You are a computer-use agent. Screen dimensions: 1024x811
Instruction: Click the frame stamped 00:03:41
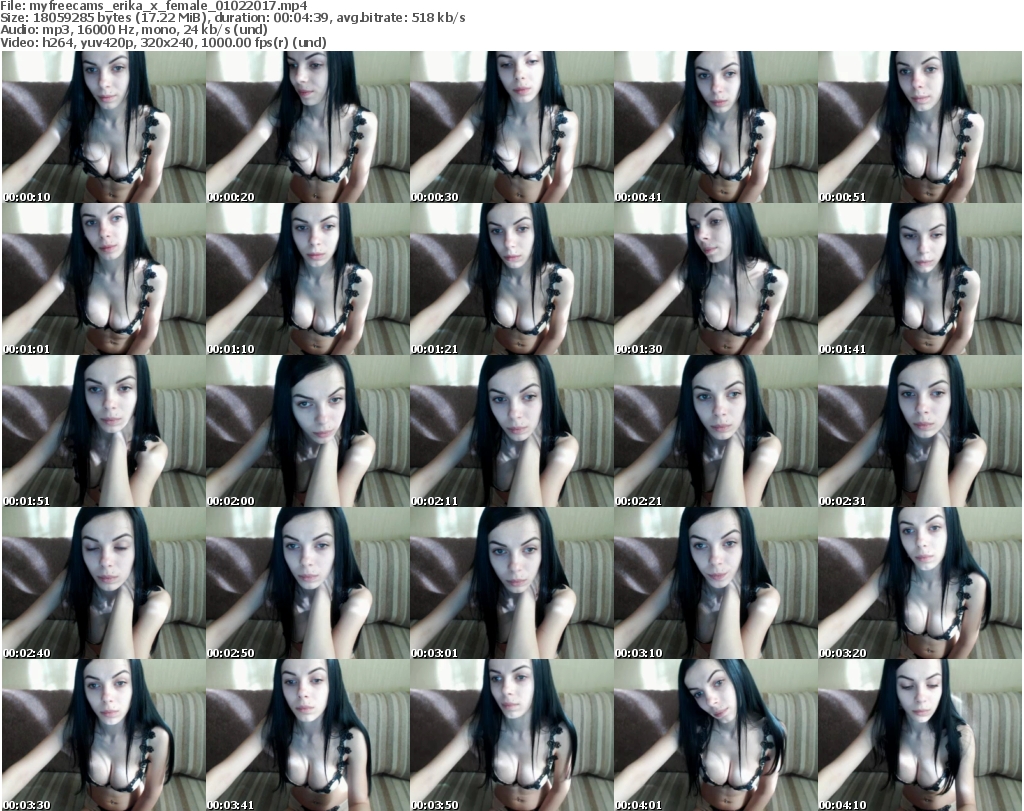click(x=308, y=735)
